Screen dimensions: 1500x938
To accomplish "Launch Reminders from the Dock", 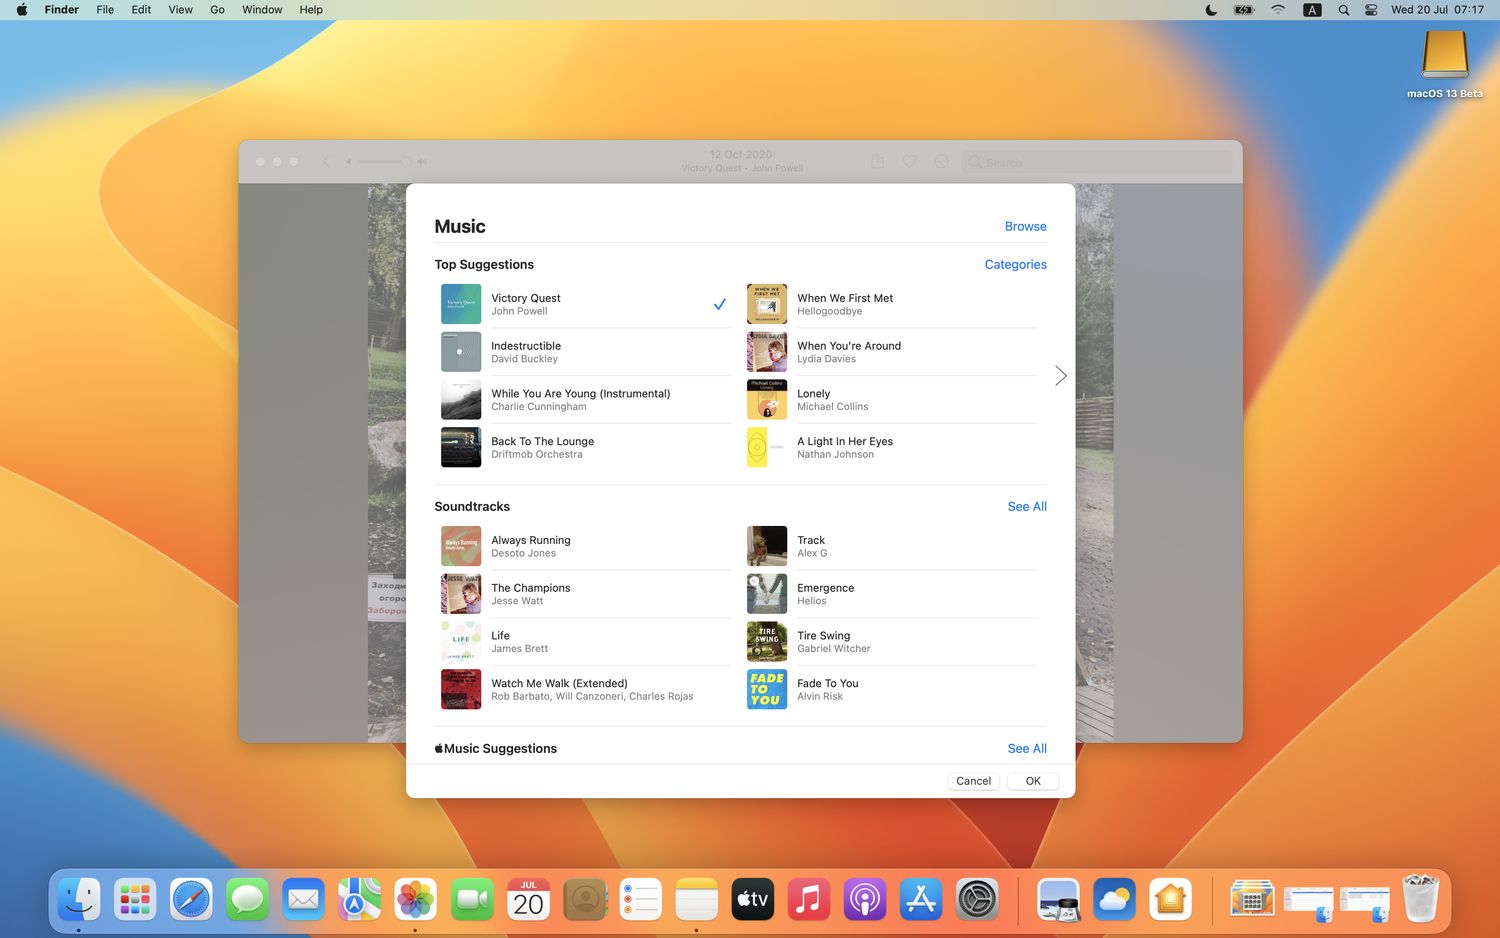I will point(641,900).
